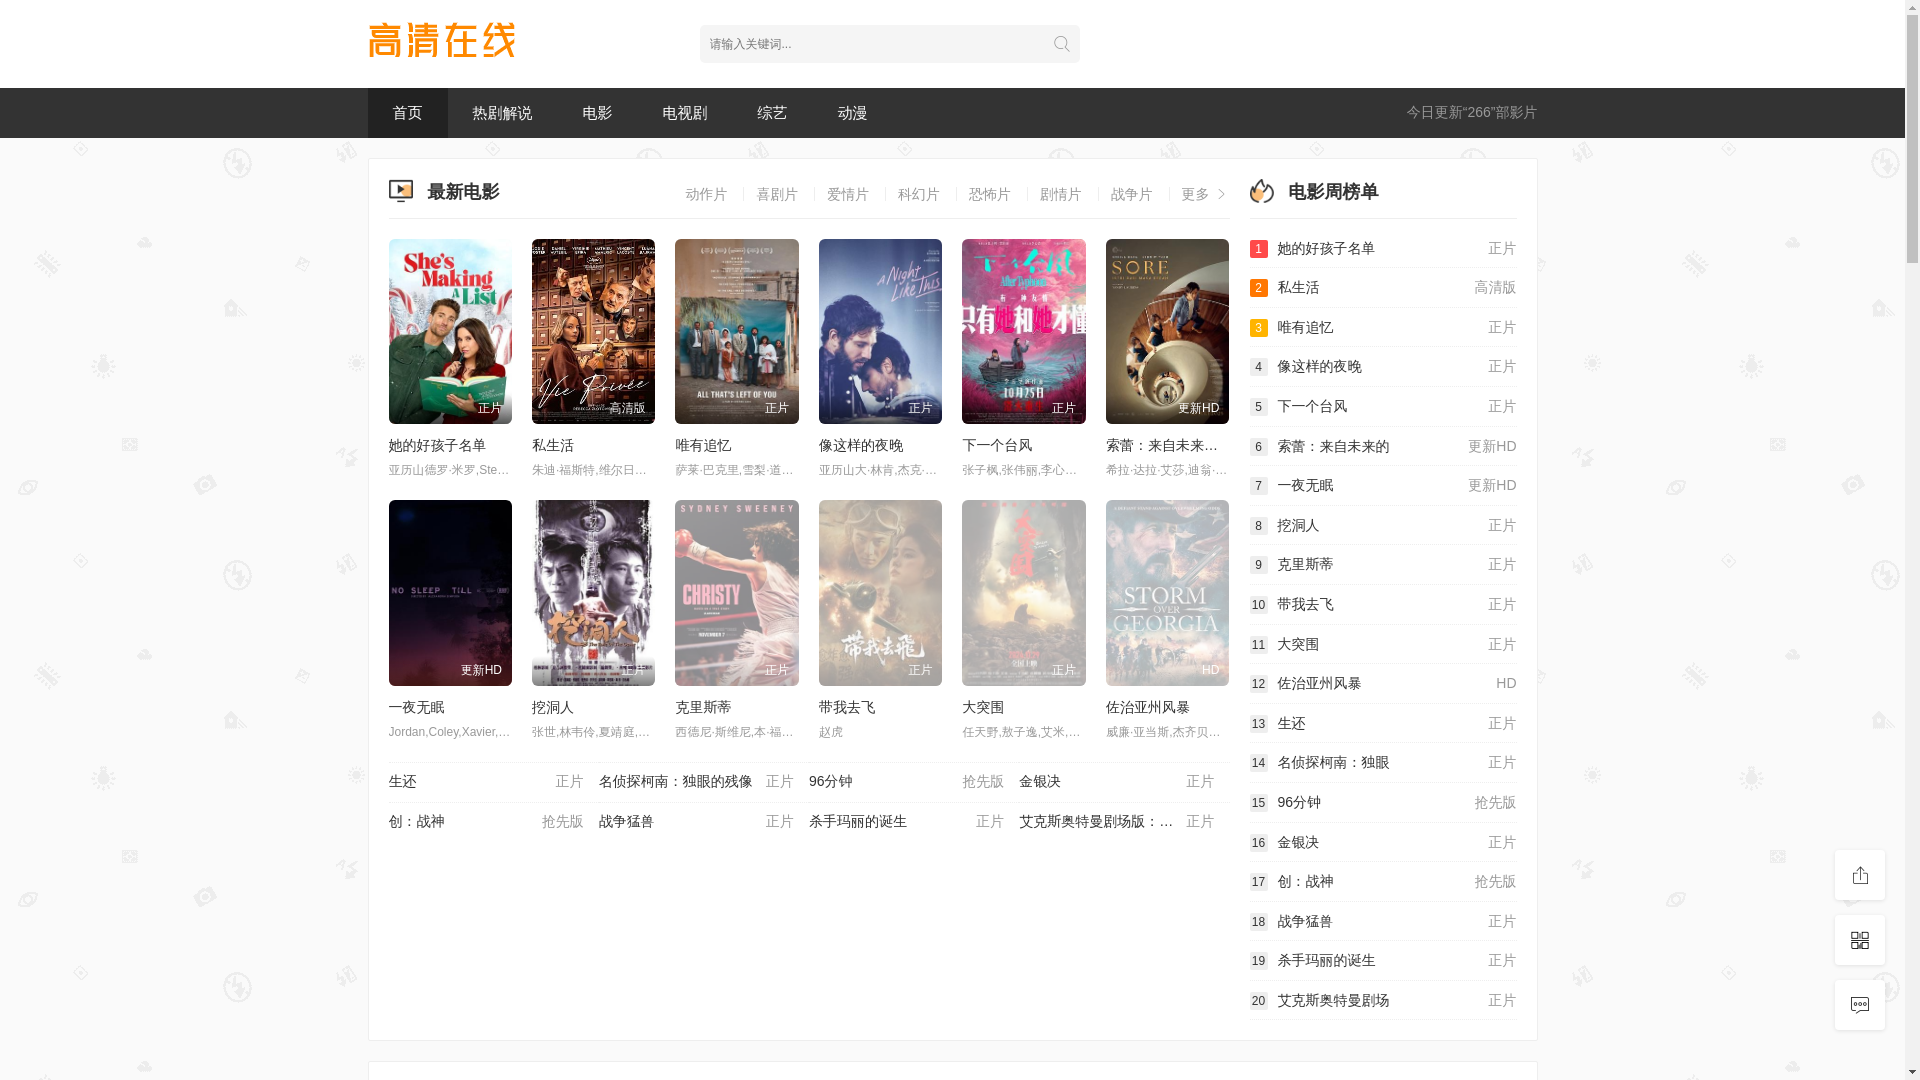This screenshot has width=1920, height=1080.
Task: Click the 最新电影 section screen icon
Action: click(400, 191)
